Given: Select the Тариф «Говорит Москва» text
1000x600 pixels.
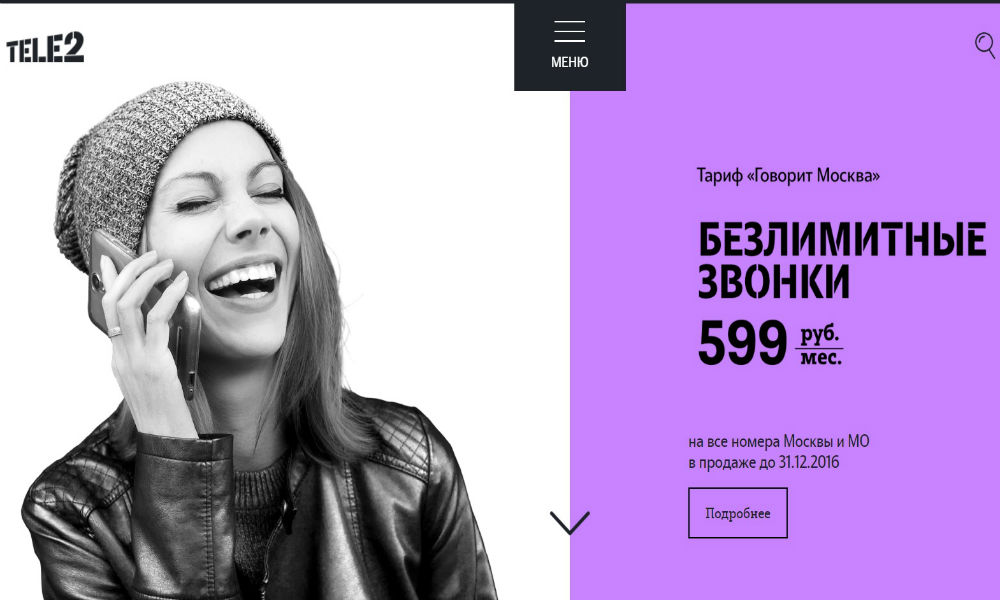Looking at the screenshot, I should click(x=788, y=175).
